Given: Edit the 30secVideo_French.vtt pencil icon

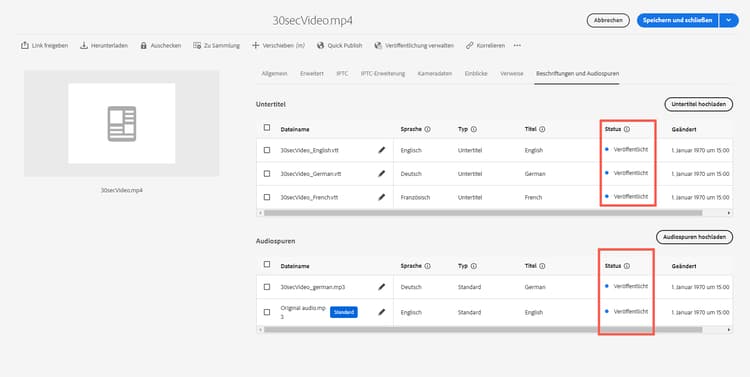Looking at the screenshot, I should pyautogui.click(x=381, y=197).
